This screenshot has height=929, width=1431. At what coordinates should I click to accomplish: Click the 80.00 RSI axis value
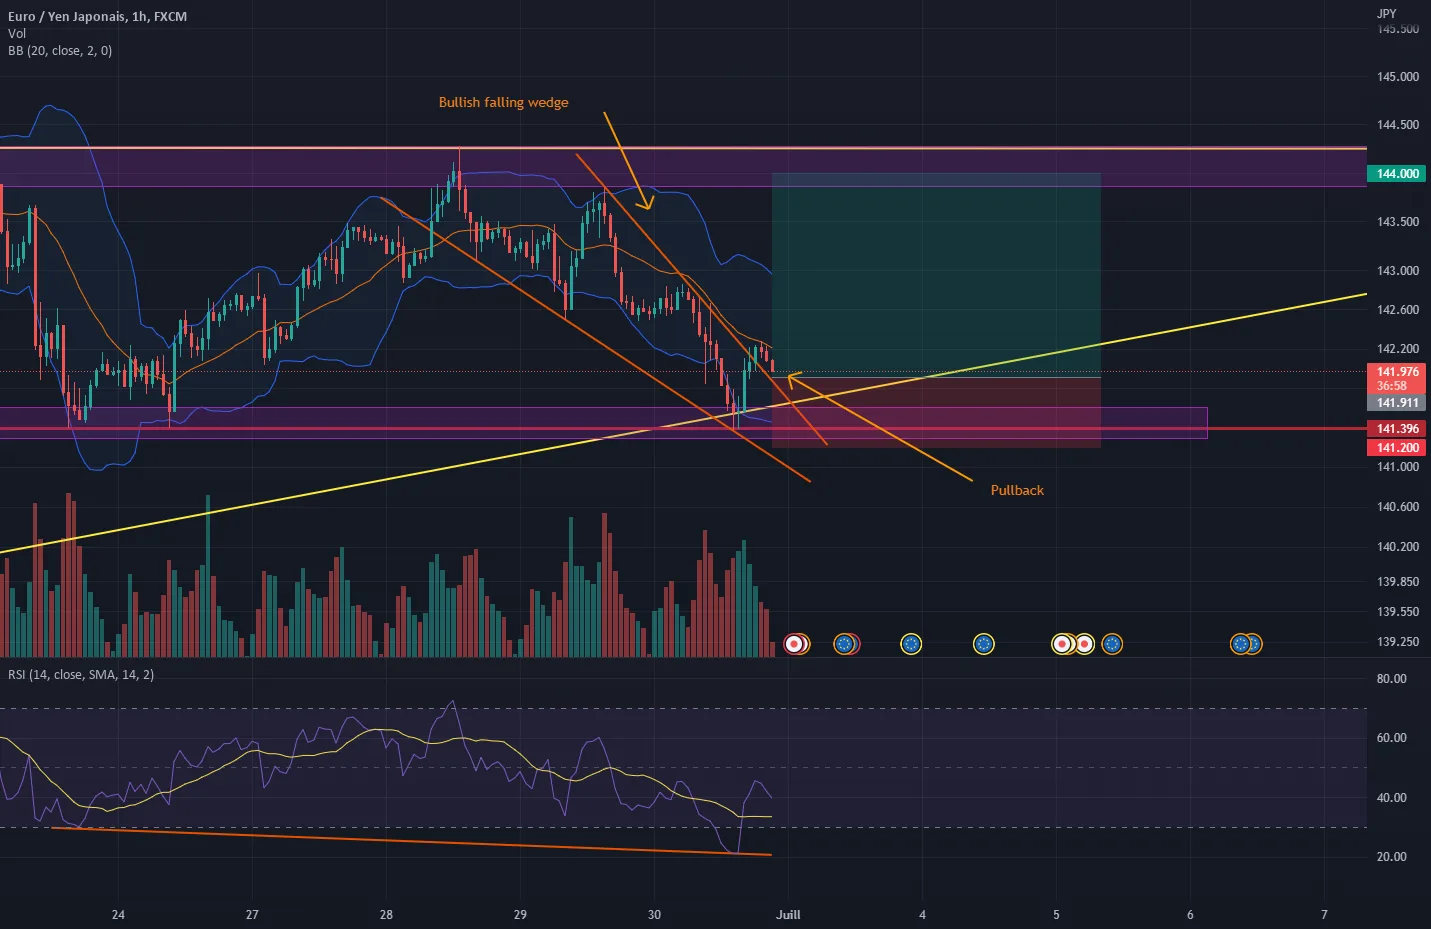tap(1391, 679)
